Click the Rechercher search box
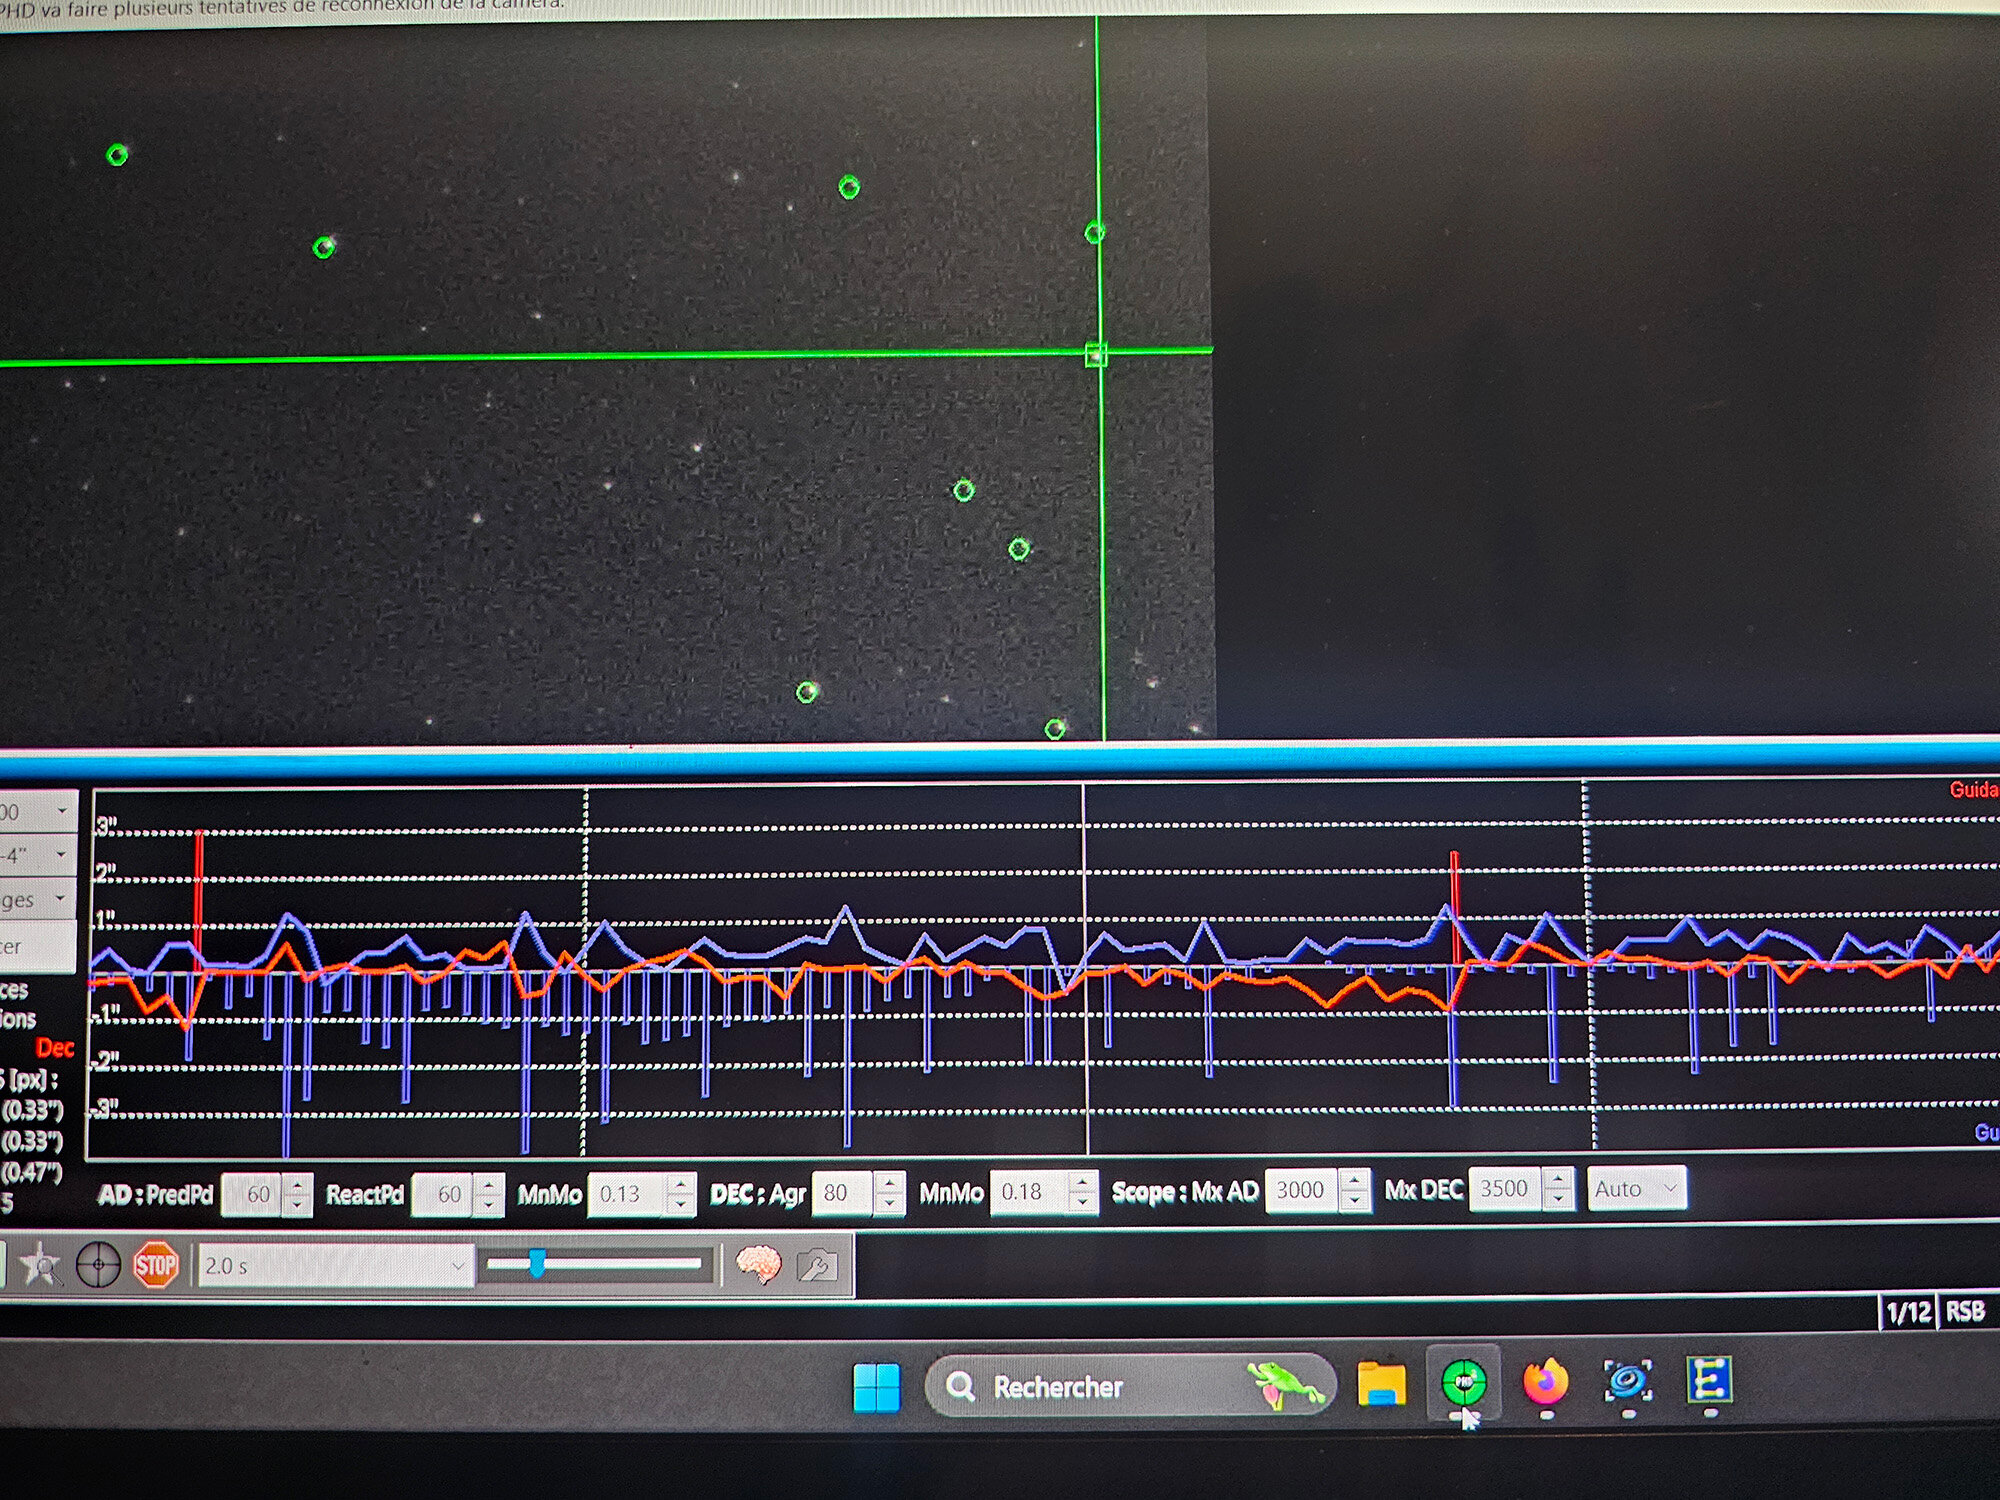This screenshot has width=2000, height=1500. [1100, 1387]
